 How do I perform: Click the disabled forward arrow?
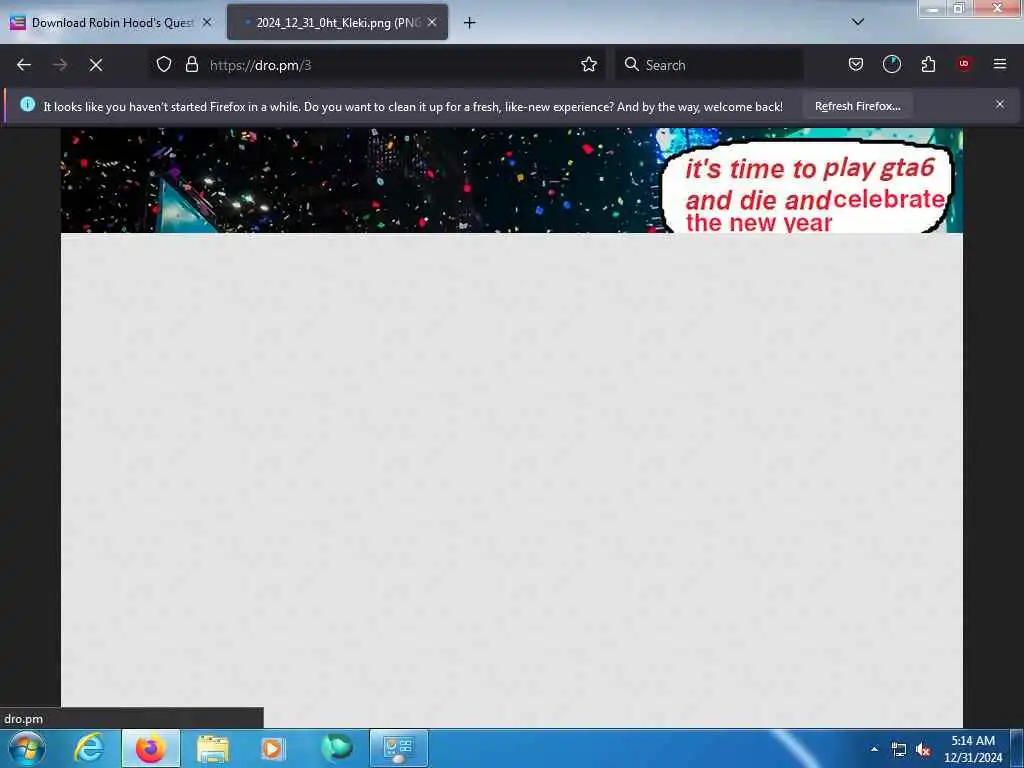click(60, 65)
